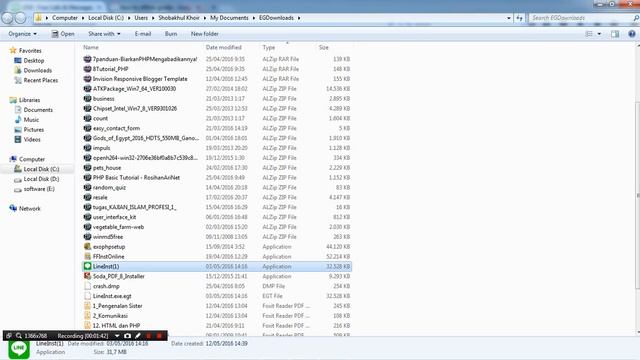Open Desktop in the navigation pane
Image resolution: width=640 pixels, height=360 pixels.
[x=33, y=60]
